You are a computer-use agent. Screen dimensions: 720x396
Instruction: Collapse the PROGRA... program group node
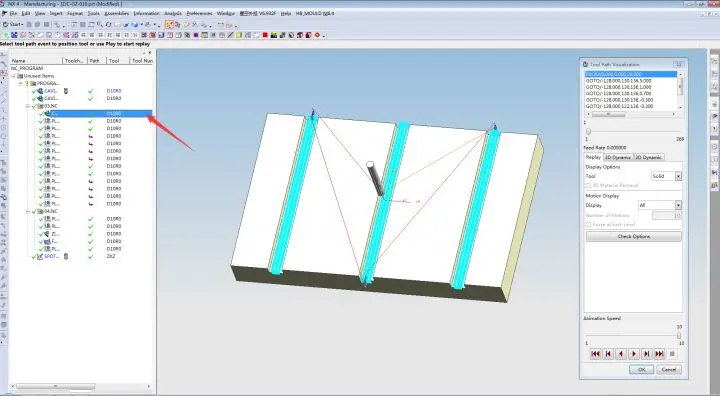tap(20, 84)
